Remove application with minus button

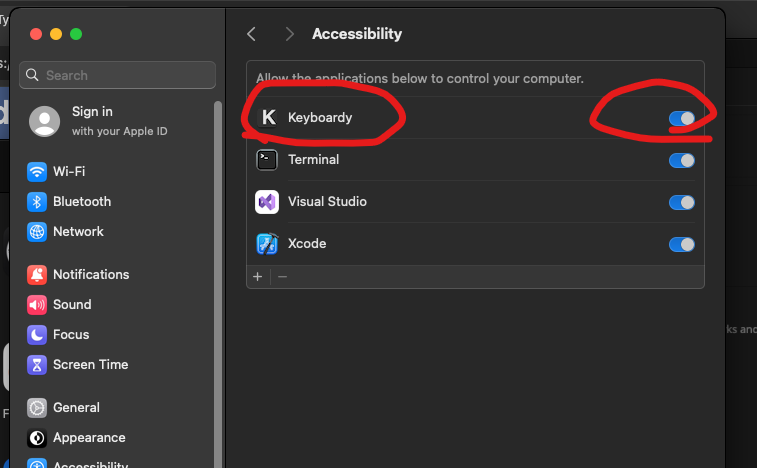283,277
